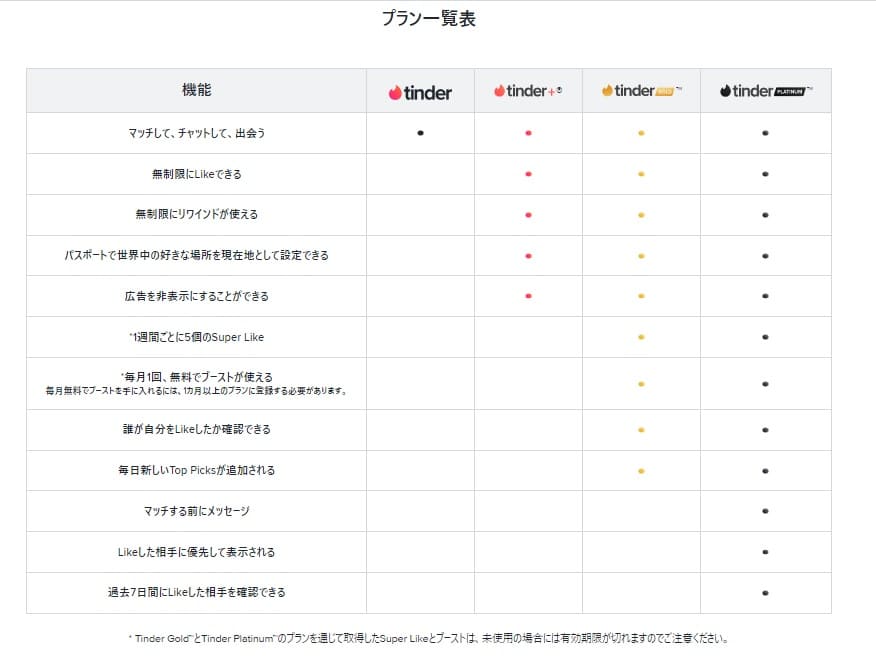Click red dot in 広告を非表示 row
Image resolution: width=876 pixels, height=659 pixels.
pos(529,296)
